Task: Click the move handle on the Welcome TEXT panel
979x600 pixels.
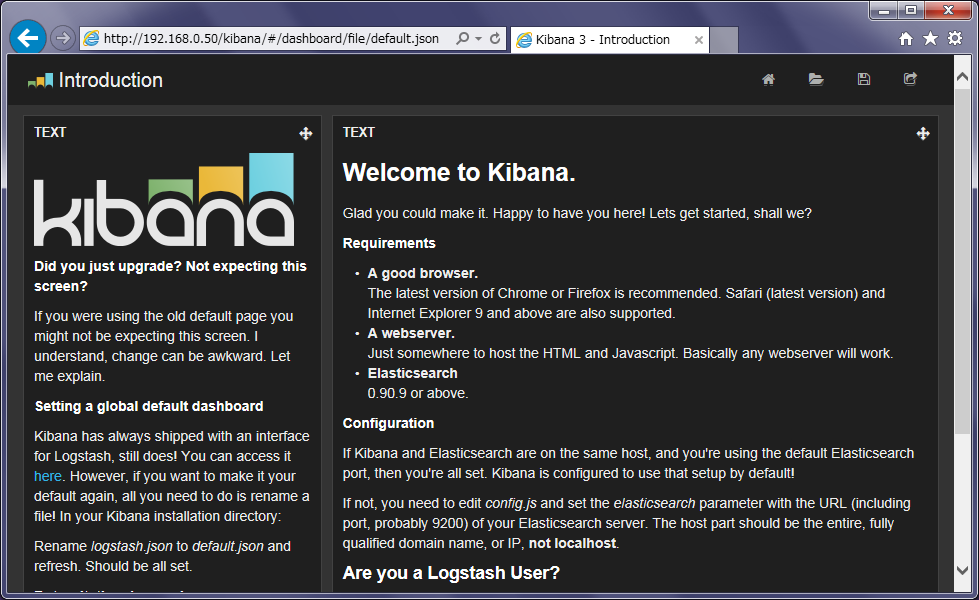Action: (923, 133)
